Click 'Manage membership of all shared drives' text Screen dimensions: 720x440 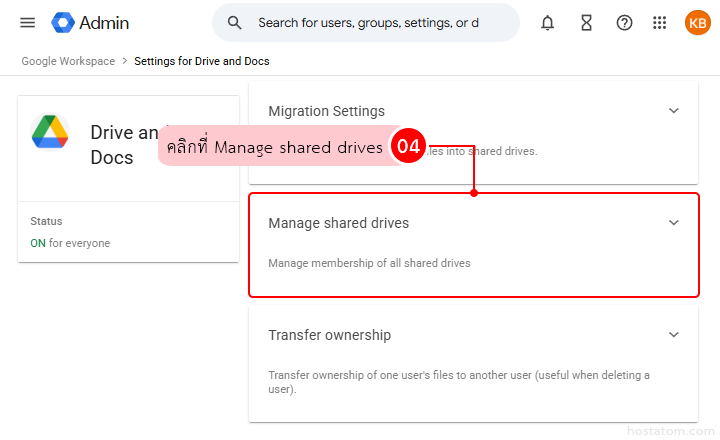pos(369,263)
